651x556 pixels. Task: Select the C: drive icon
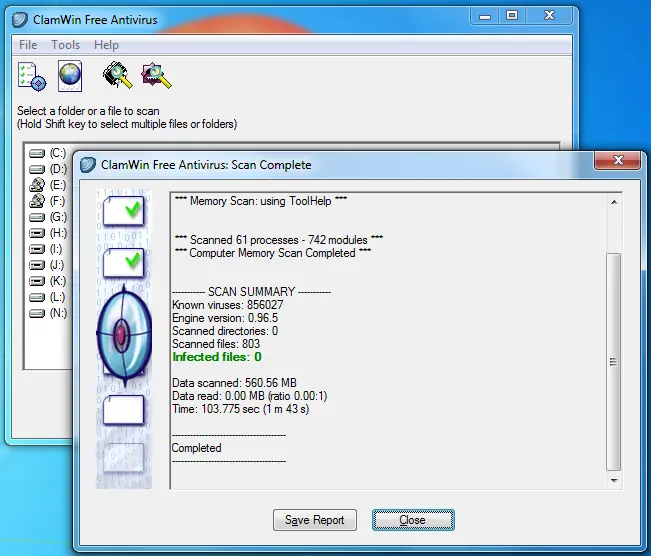37,154
